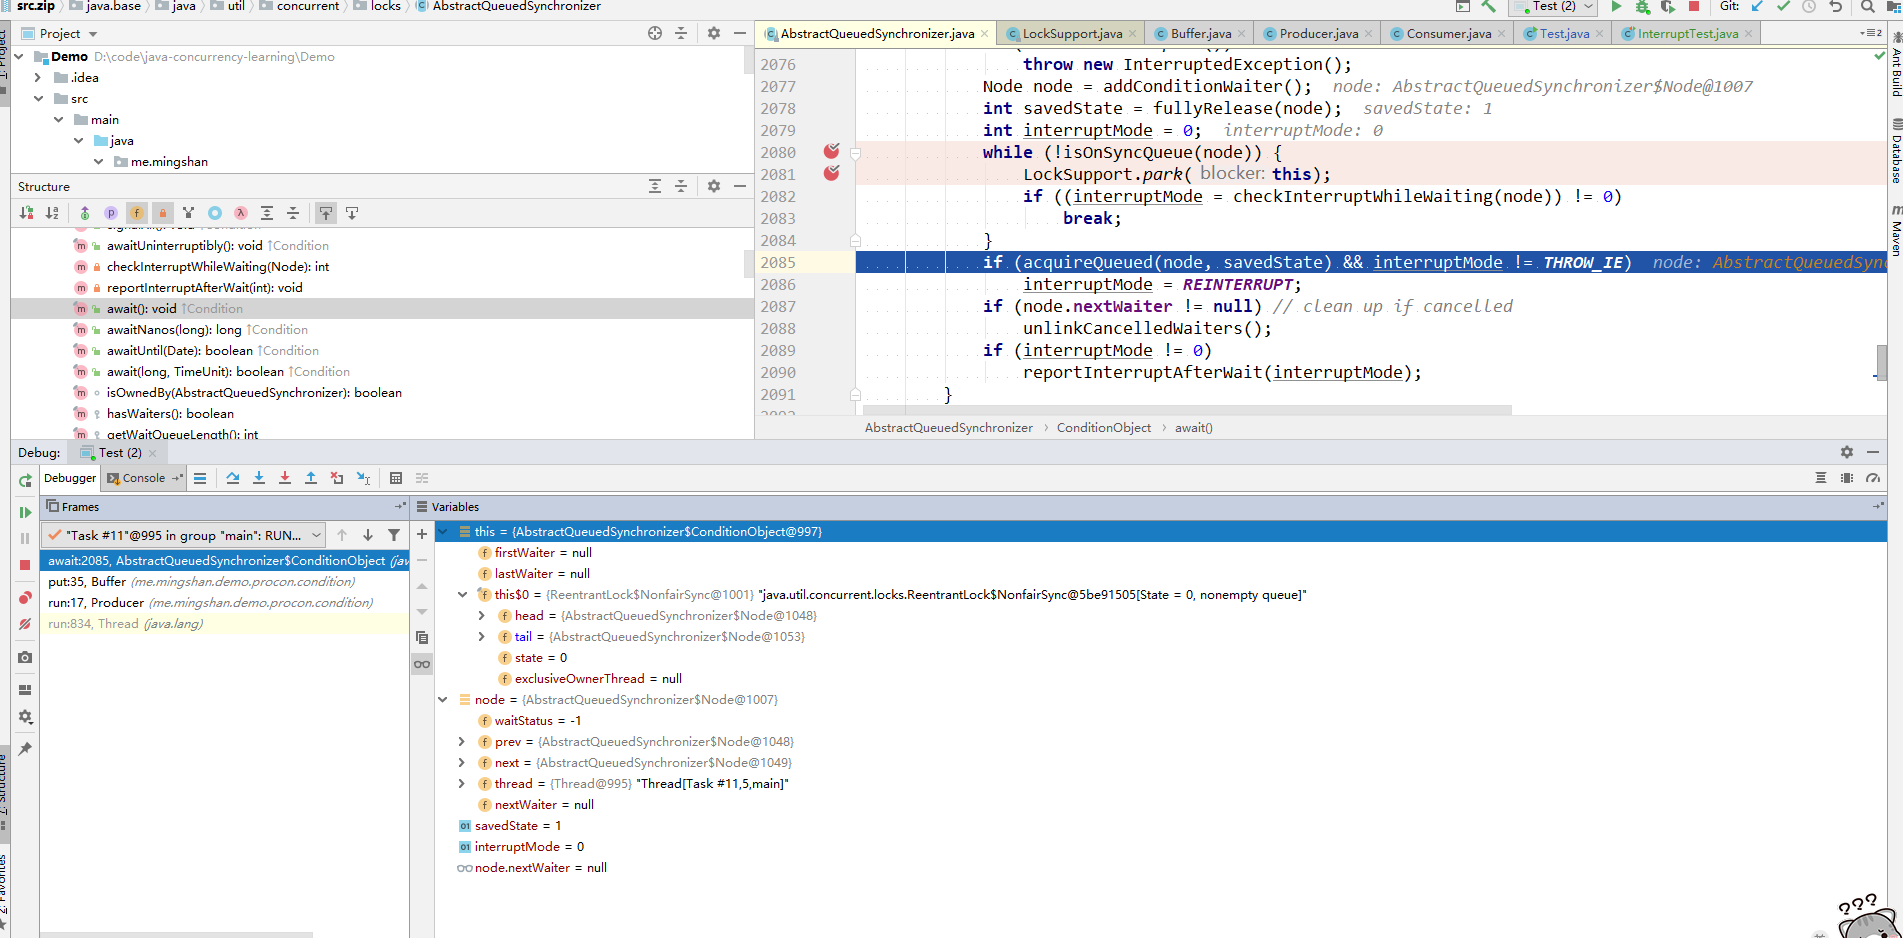Open debugger settings gear in sidebar

pyautogui.click(x=25, y=717)
